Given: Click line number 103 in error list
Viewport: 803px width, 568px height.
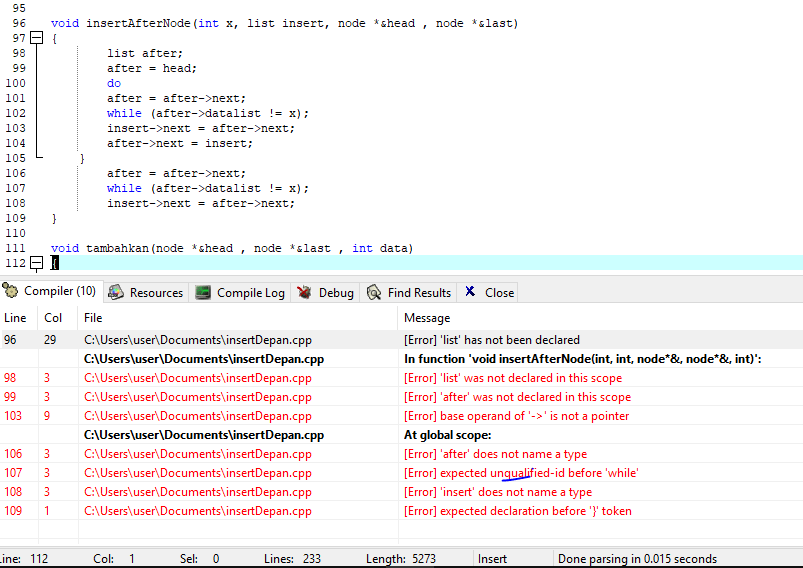Looking at the screenshot, I should (13, 416).
